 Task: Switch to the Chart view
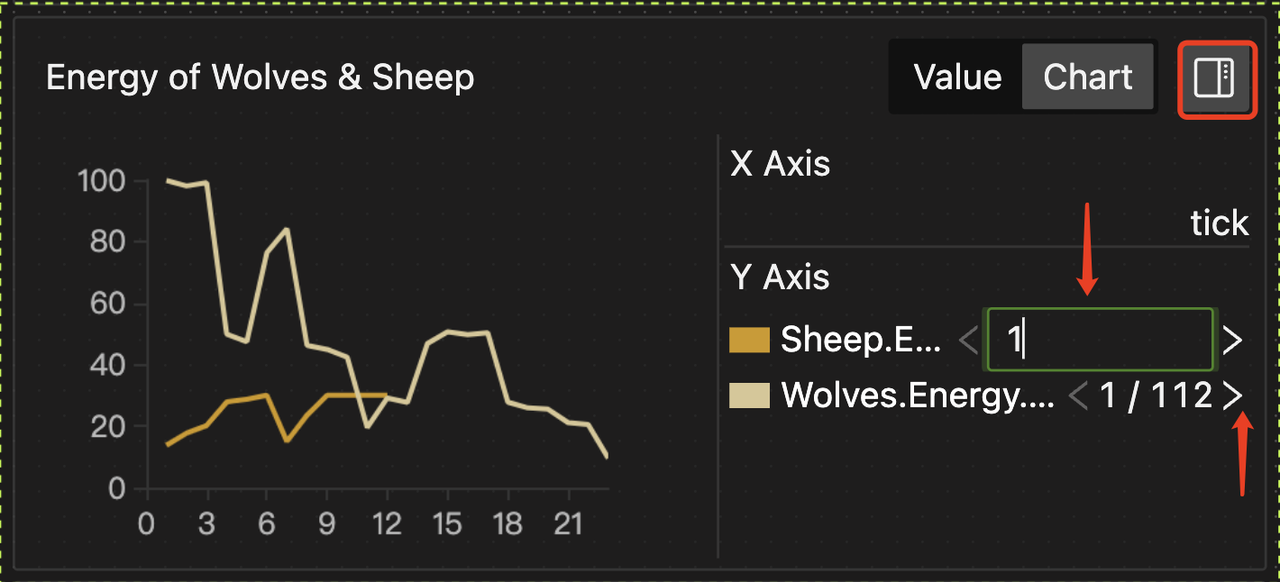point(1088,78)
